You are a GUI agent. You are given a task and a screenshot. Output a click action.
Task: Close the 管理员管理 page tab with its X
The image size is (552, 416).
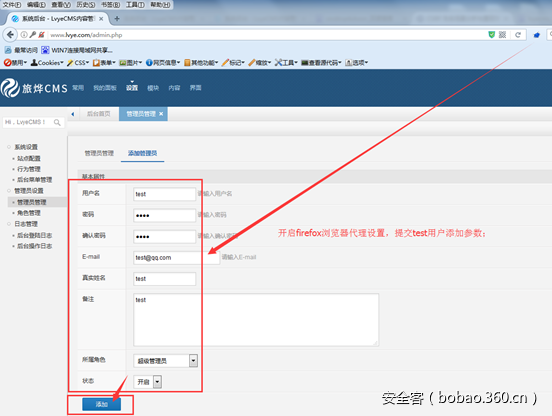(161, 114)
